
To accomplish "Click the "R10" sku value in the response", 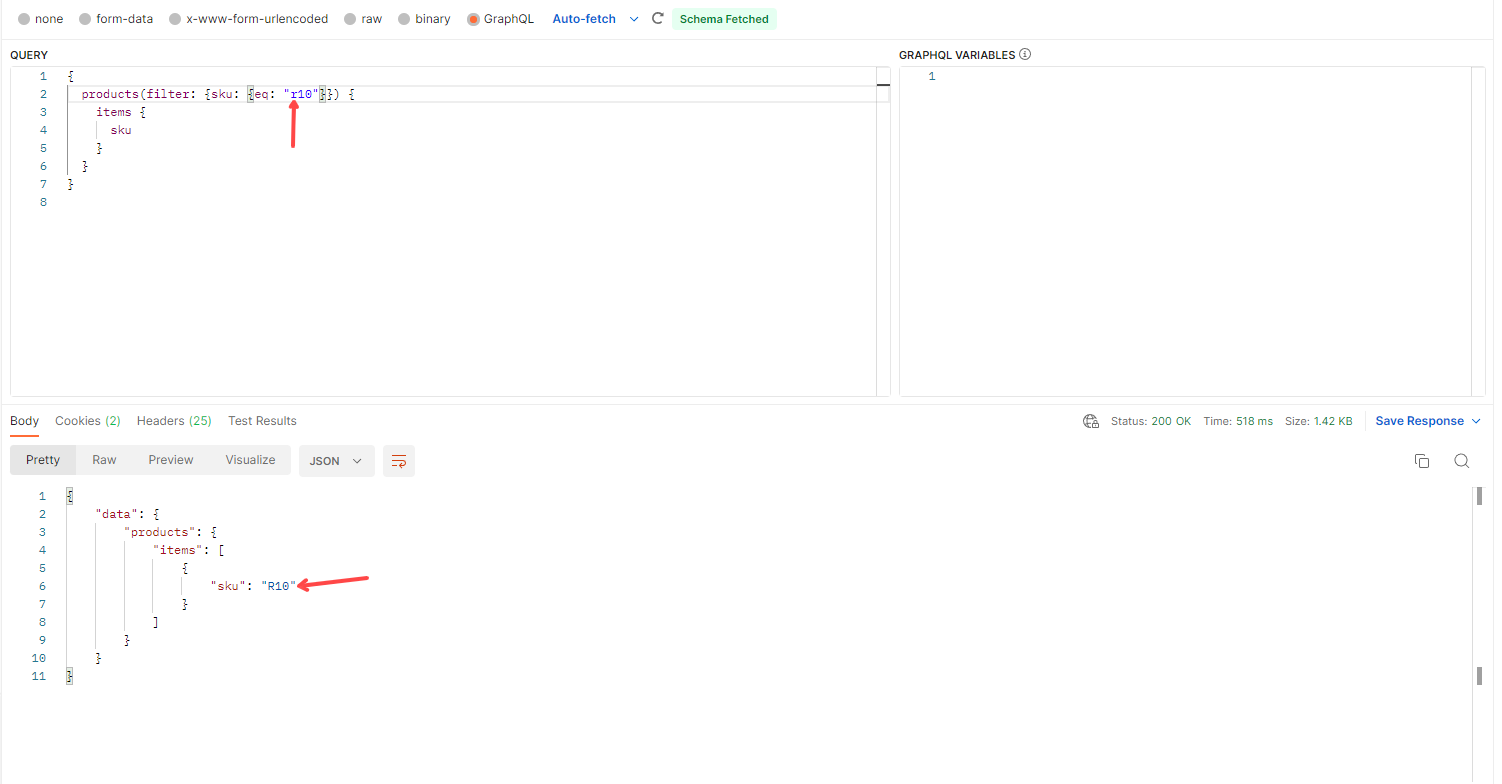I will (x=279, y=586).
